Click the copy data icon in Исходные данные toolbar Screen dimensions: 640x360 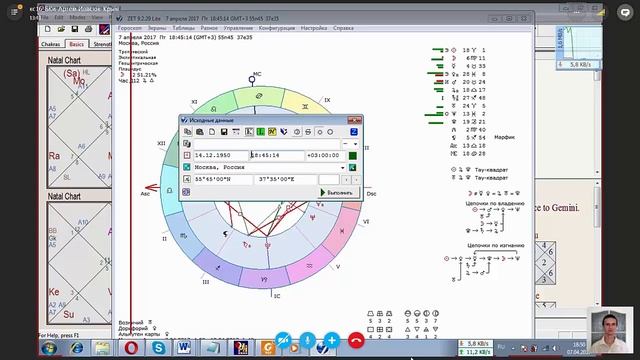pyautogui.click(x=187, y=132)
